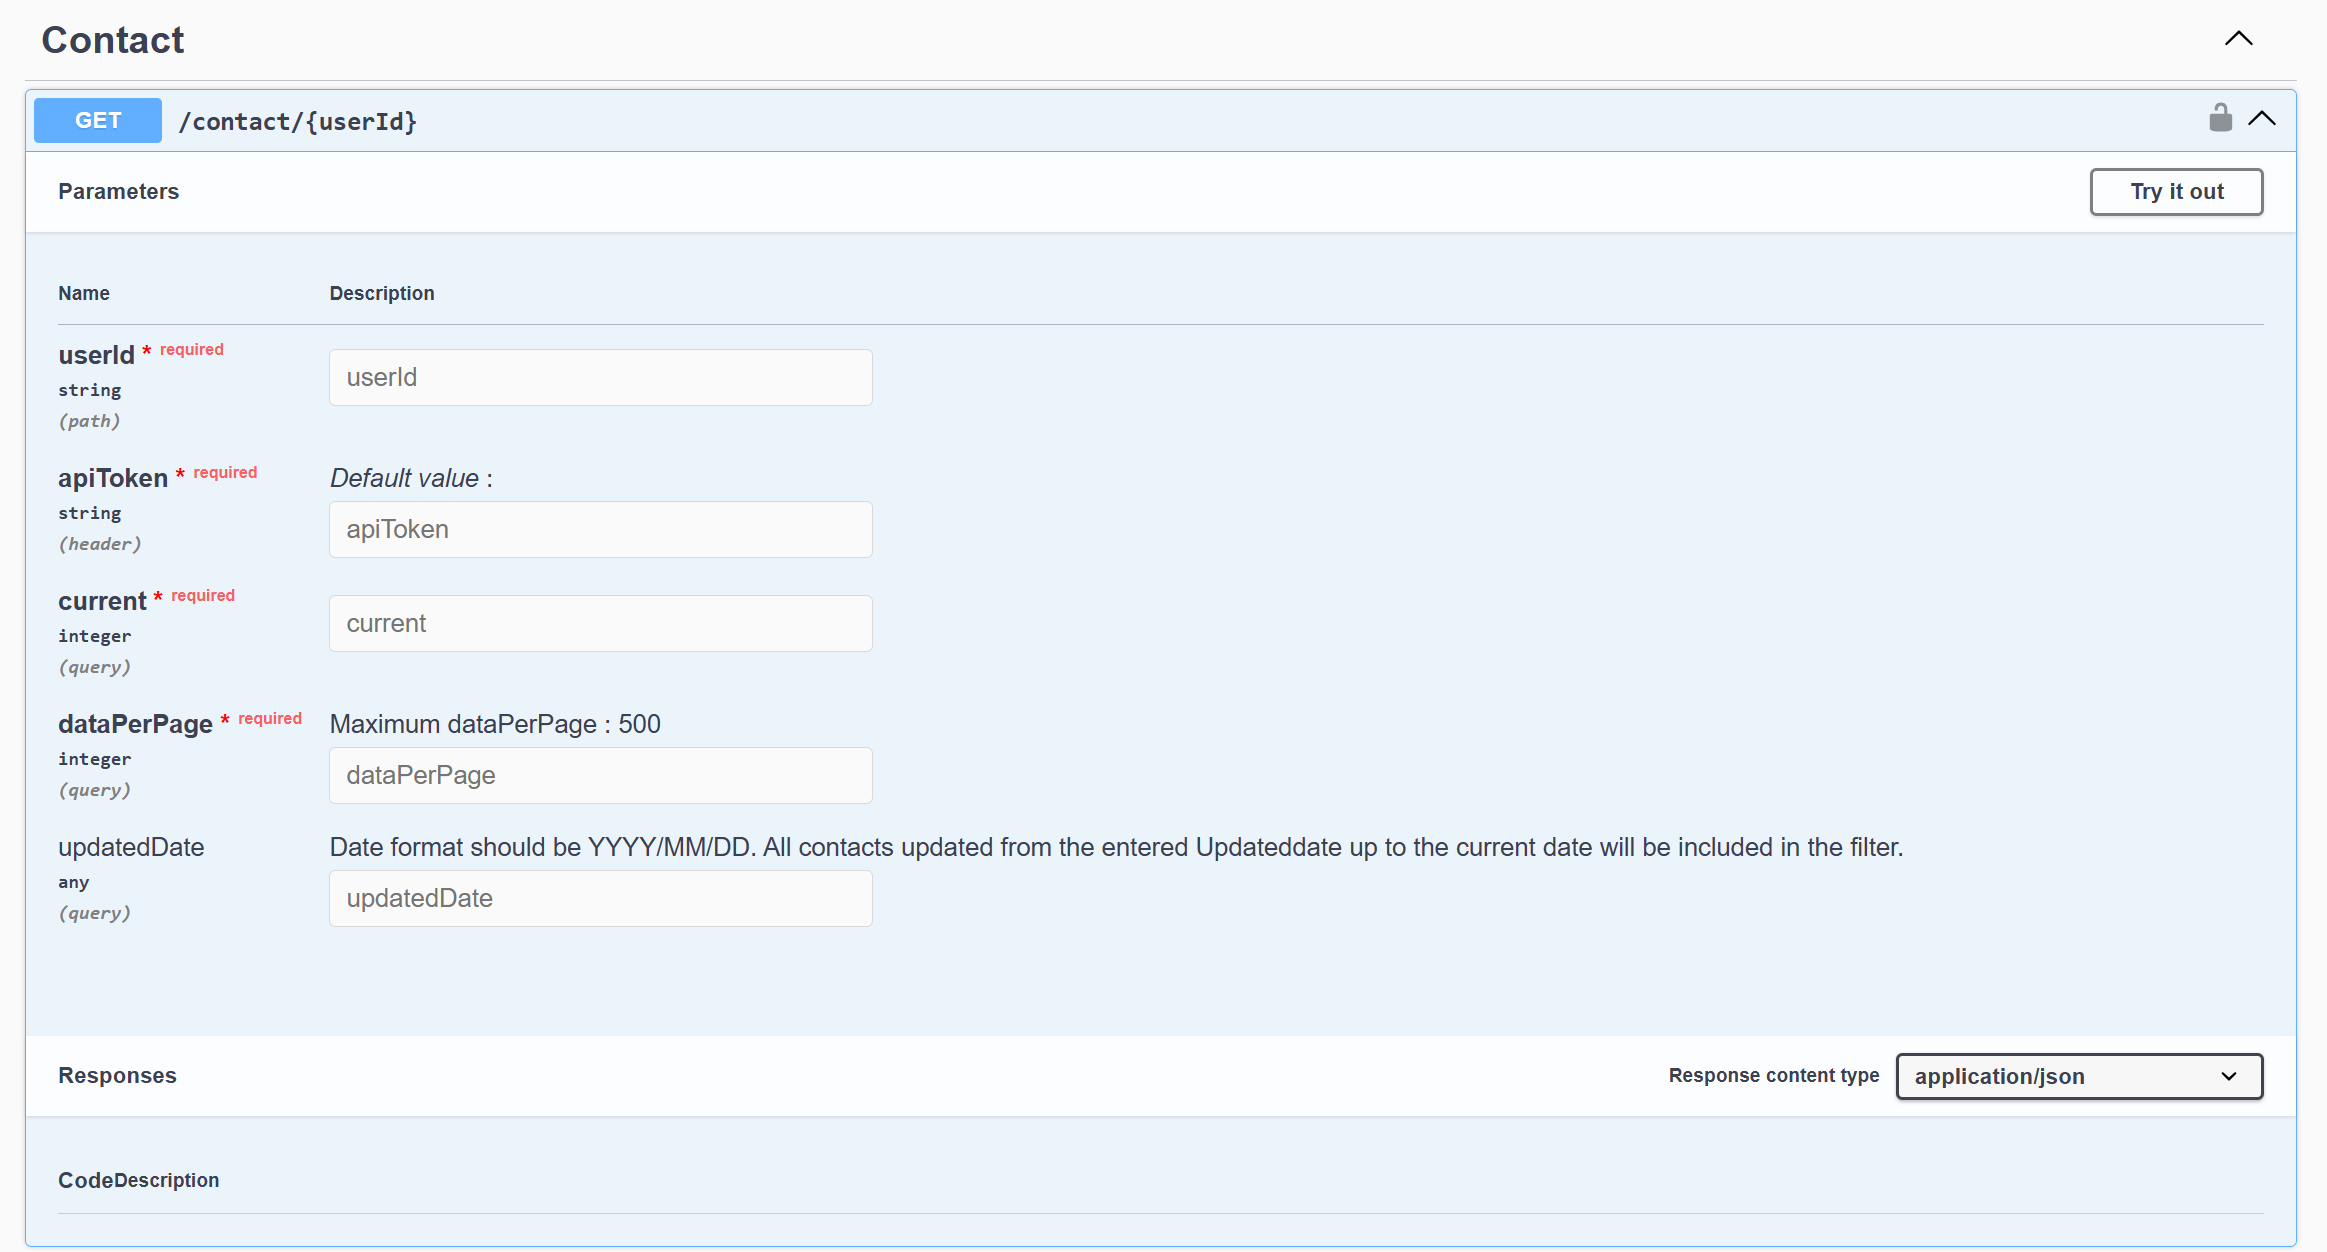Image resolution: width=2327 pixels, height=1252 pixels.
Task: Click the dataPerPage parameter name label
Action: point(135,724)
